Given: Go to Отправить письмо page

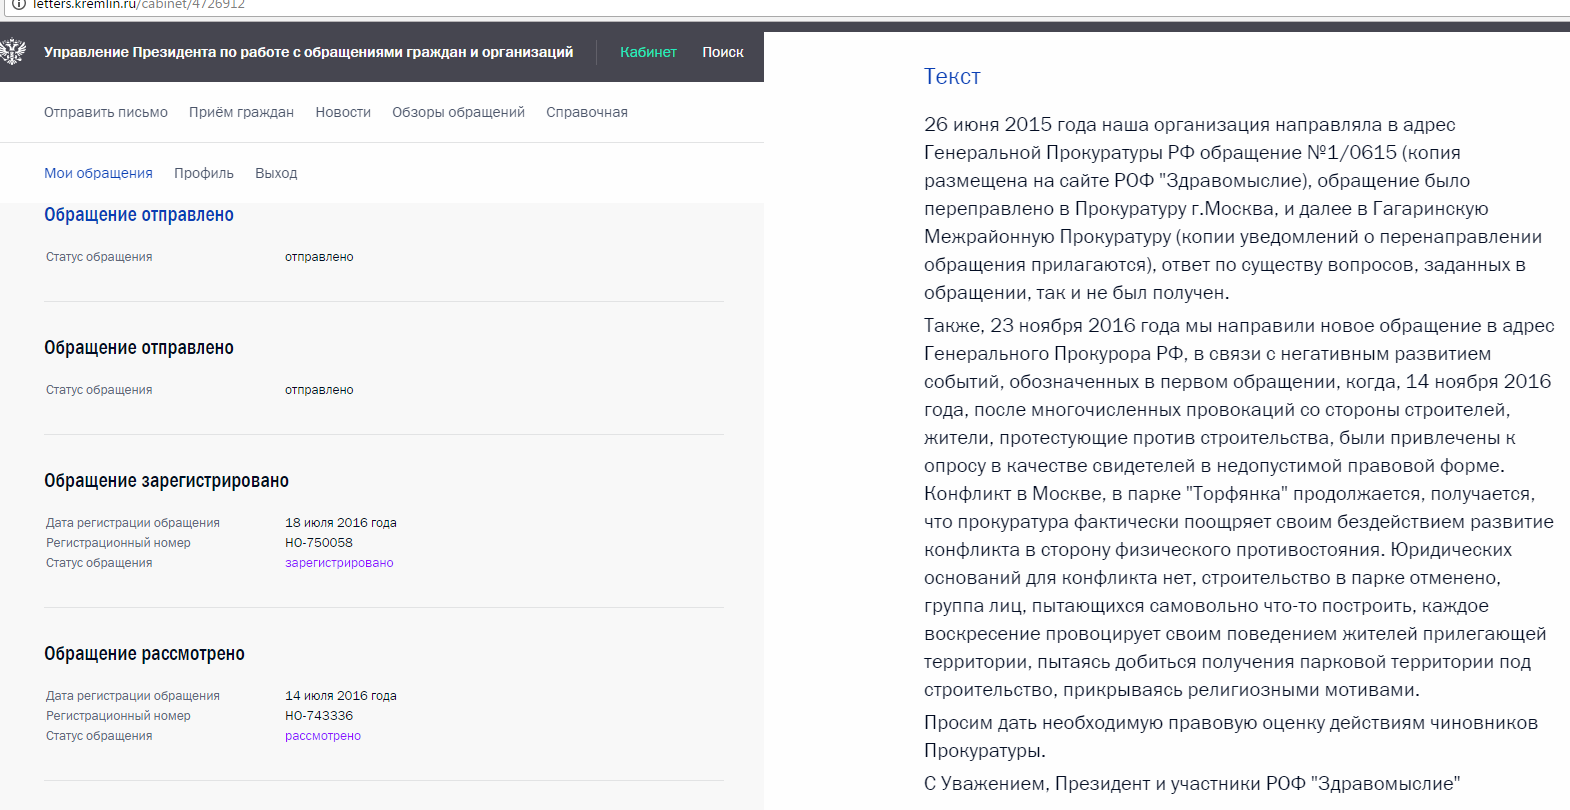Looking at the screenshot, I should [106, 112].
